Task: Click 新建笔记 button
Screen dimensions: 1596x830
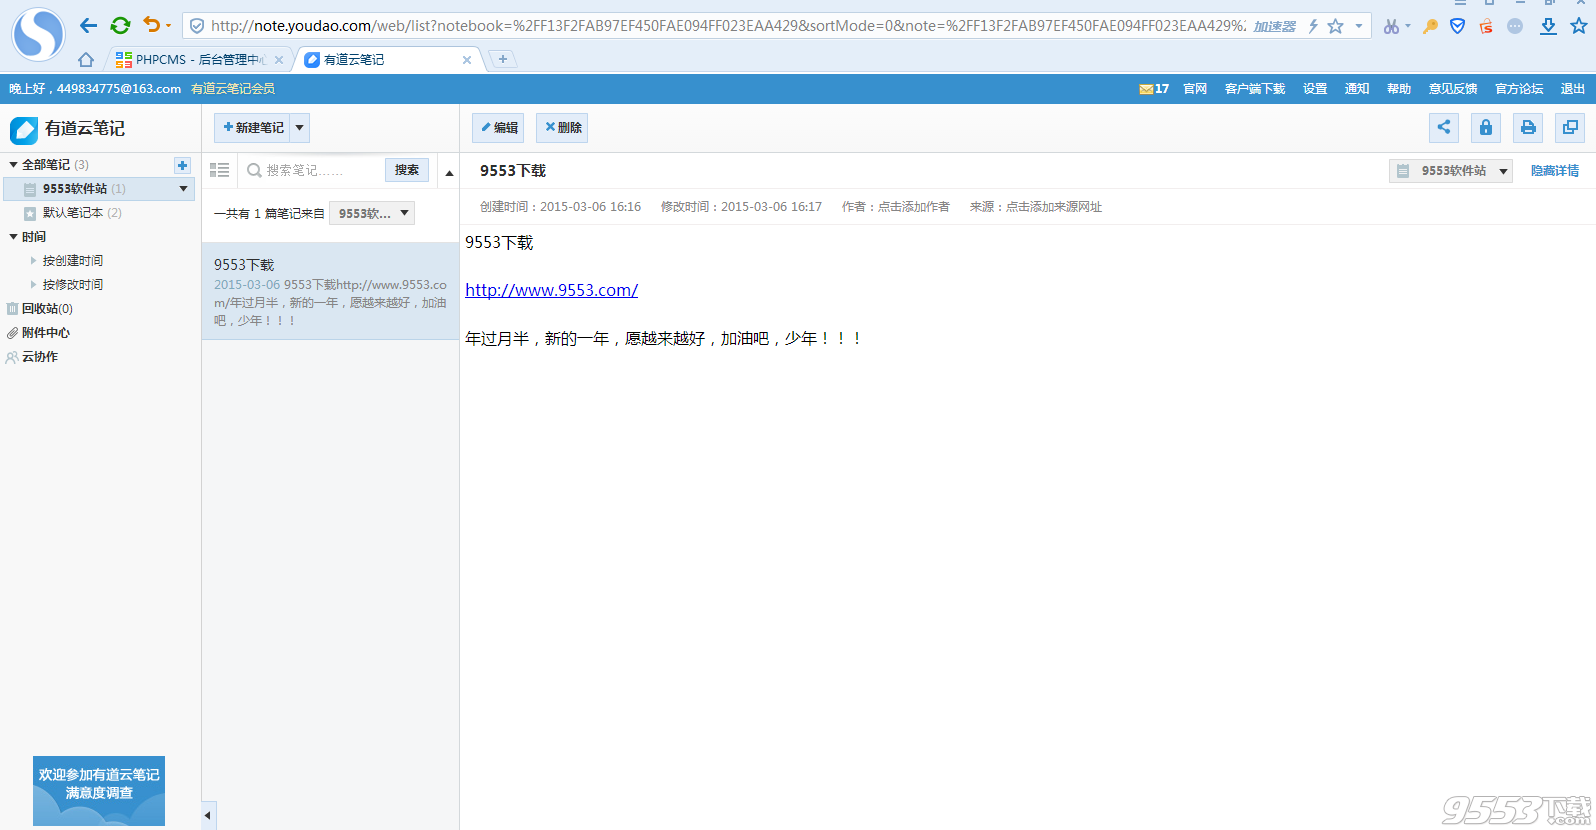Action: [x=253, y=128]
